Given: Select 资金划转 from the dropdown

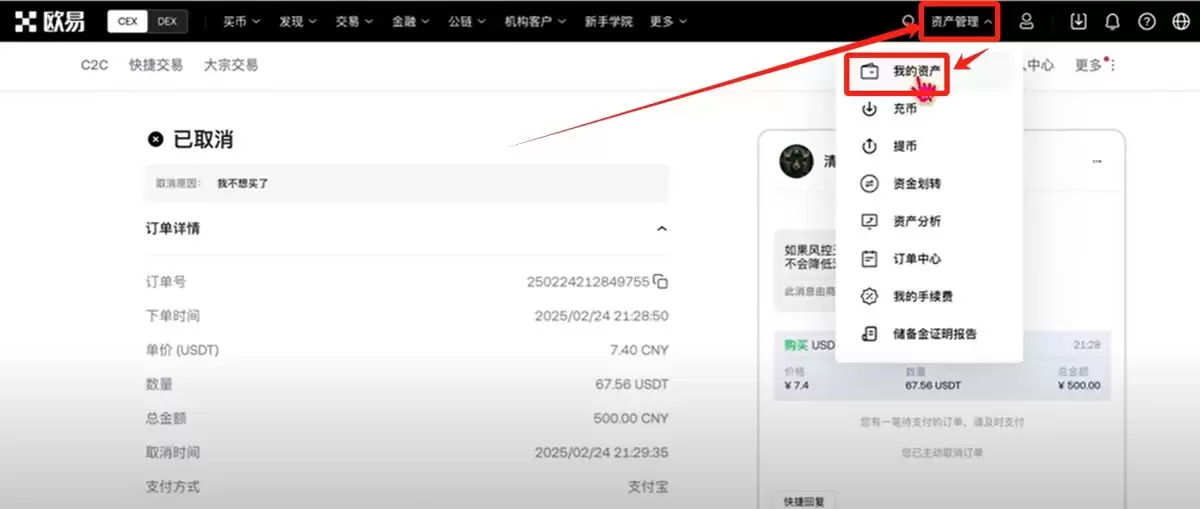Looking at the screenshot, I should [928, 184].
